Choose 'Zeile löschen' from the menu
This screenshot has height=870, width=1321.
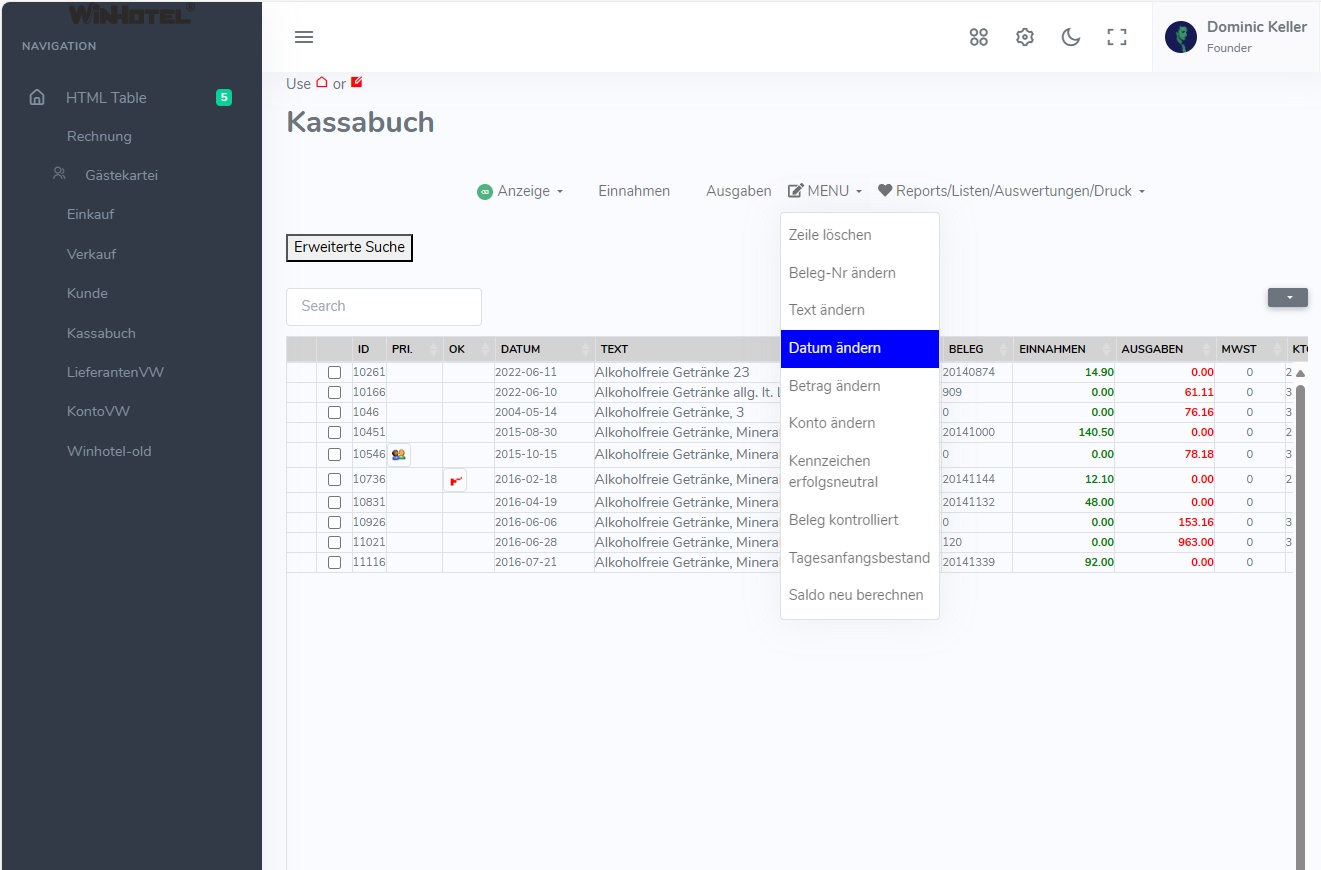click(x=860, y=235)
